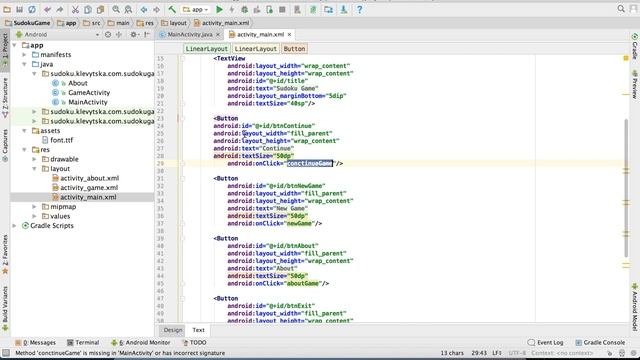
Task: Open the Messages tool window
Action: pyautogui.click(x=36, y=343)
